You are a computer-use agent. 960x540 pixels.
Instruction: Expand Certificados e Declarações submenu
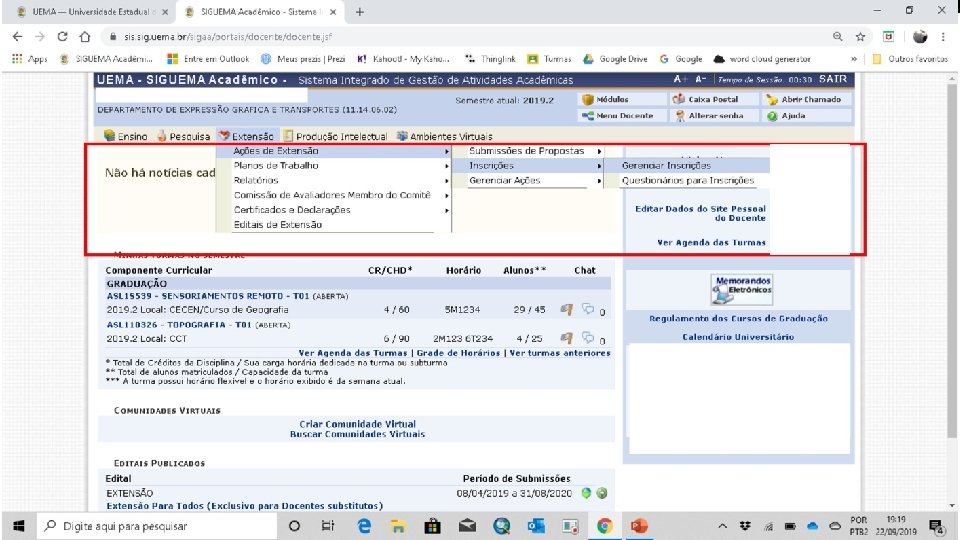pyautogui.click(x=334, y=210)
